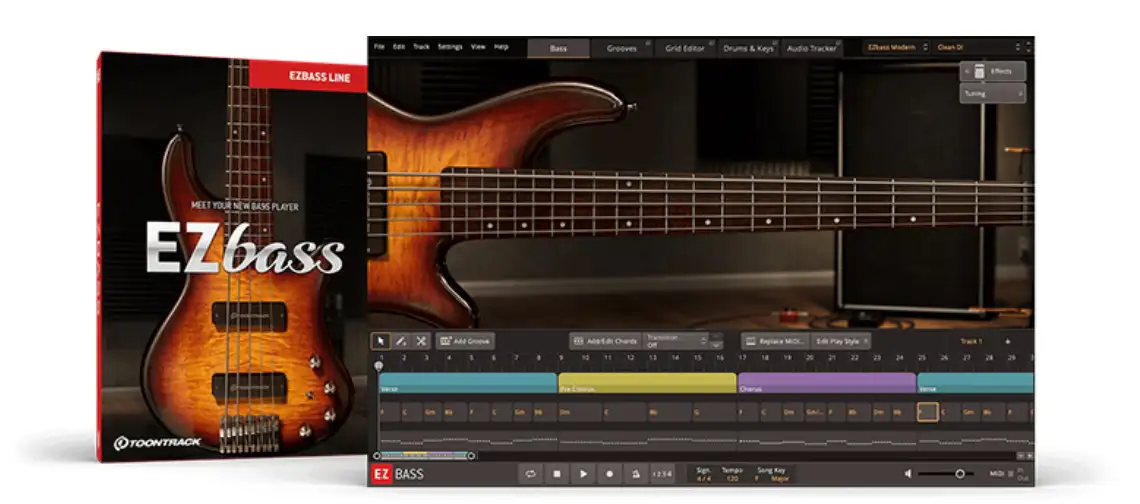
Task: Open the Settings menu
Action: pyautogui.click(x=450, y=47)
